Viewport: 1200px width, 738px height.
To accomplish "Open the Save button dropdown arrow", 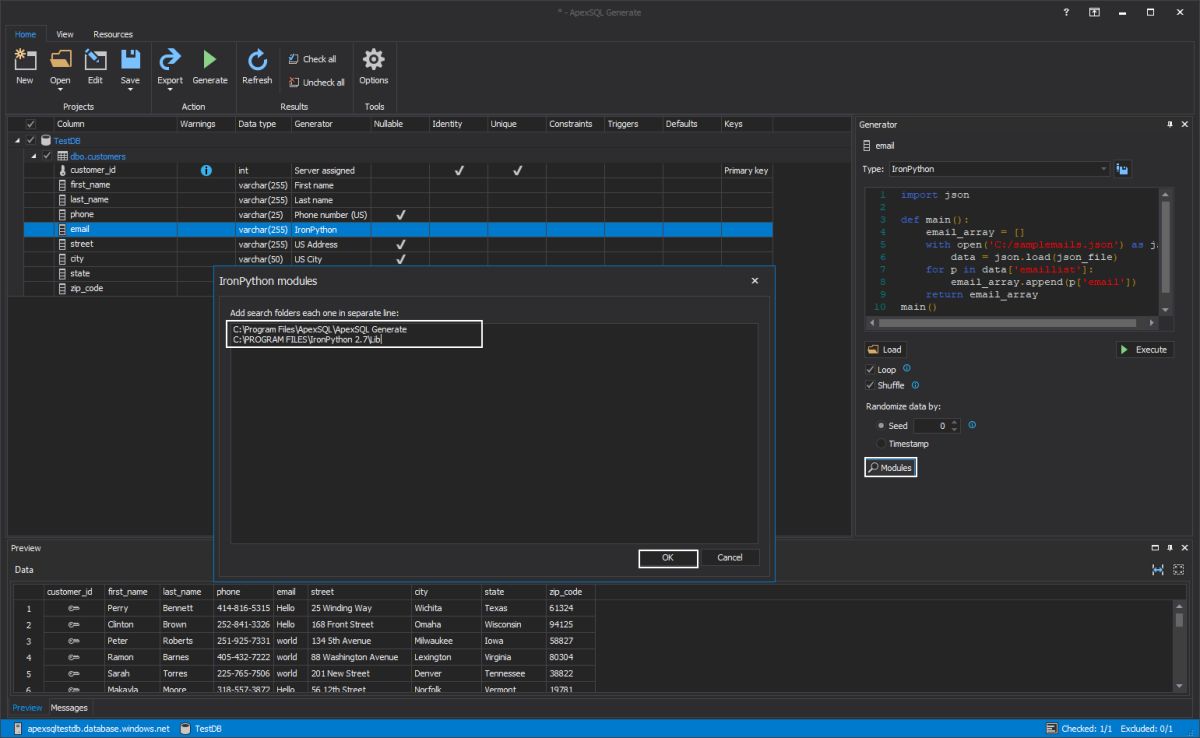I will pyautogui.click(x=130, y=90).
